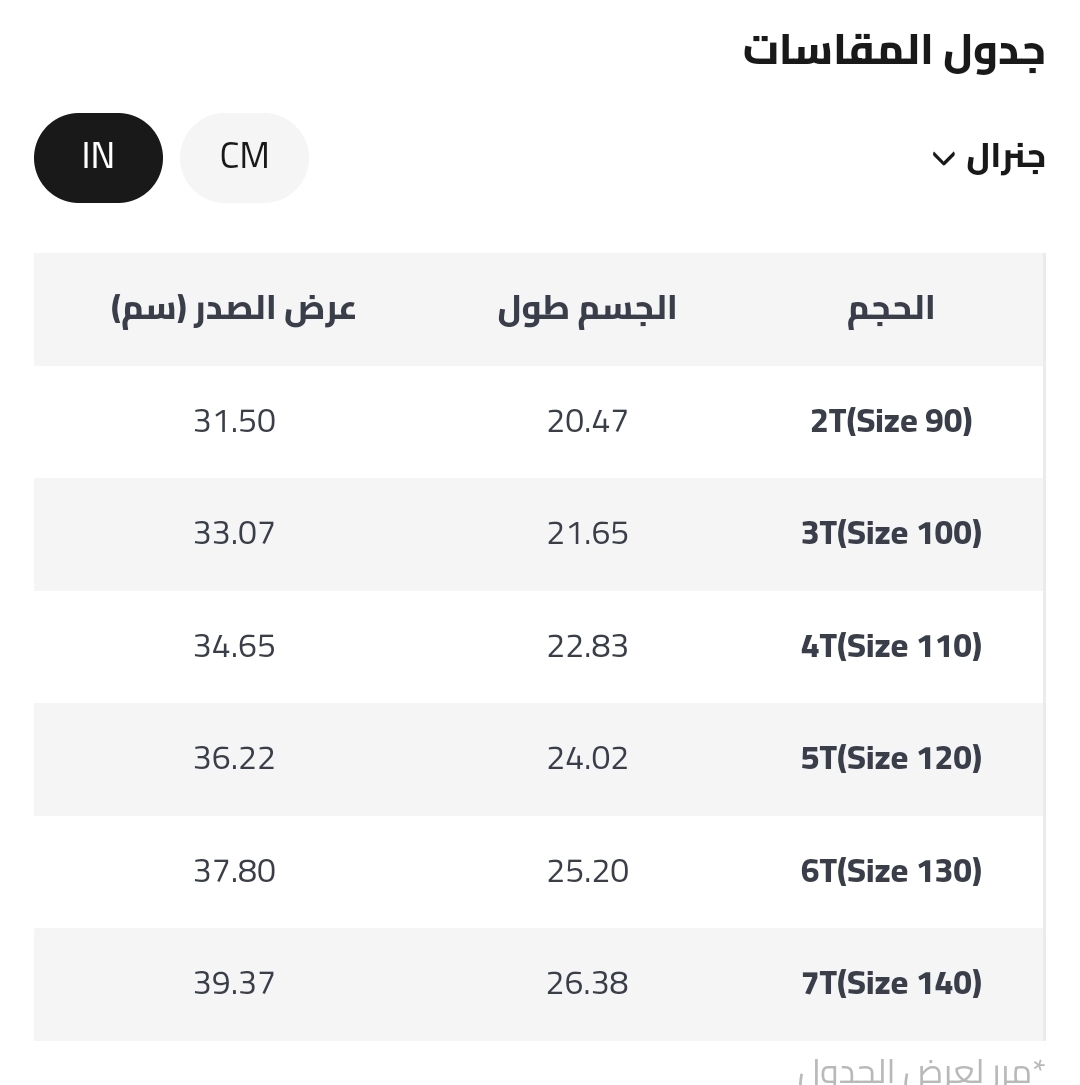
Task: Select the 6T(Size 130) row label
Action: point(891,871)
